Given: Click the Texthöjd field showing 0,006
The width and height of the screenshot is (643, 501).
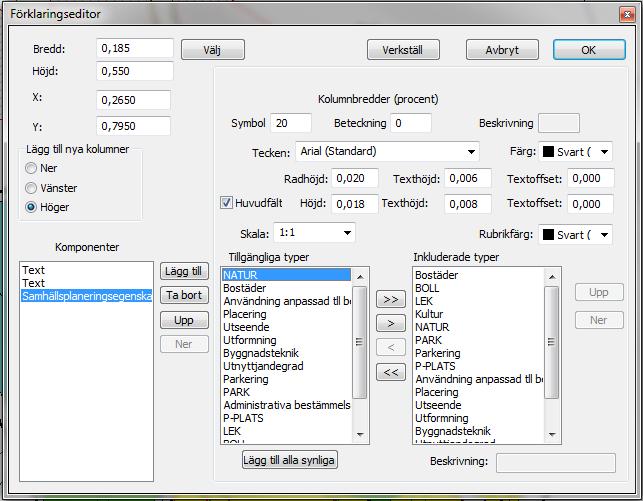Looking at the screenshot, I should tap(467, 178).
